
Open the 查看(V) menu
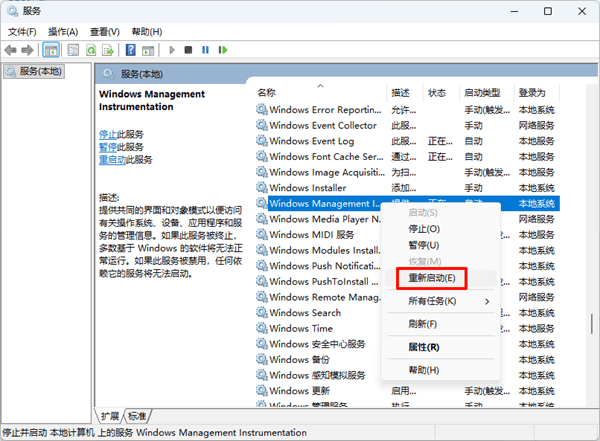pos(105,32)
